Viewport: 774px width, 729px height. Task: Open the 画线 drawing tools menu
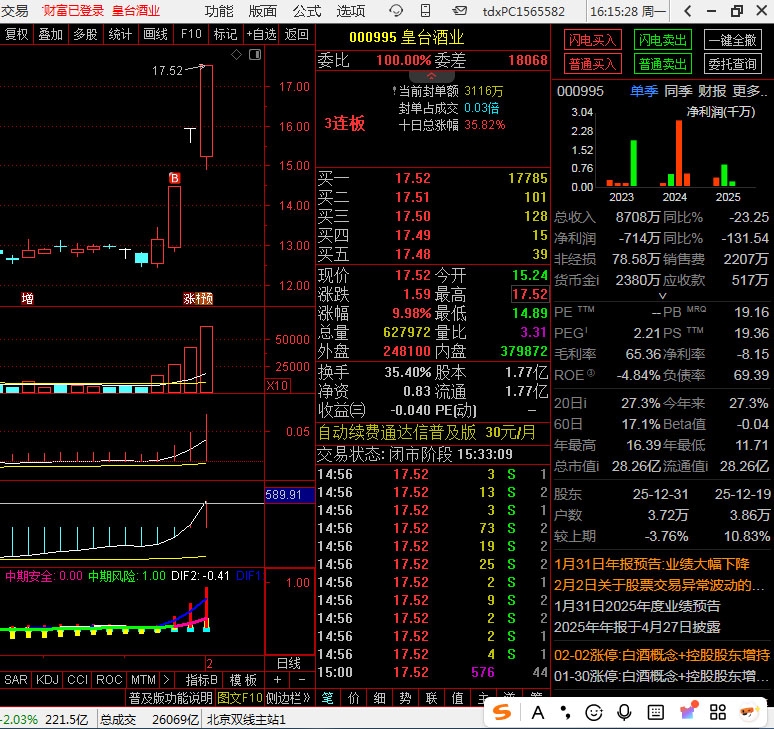pyautogui.click(x=155, y=34)
